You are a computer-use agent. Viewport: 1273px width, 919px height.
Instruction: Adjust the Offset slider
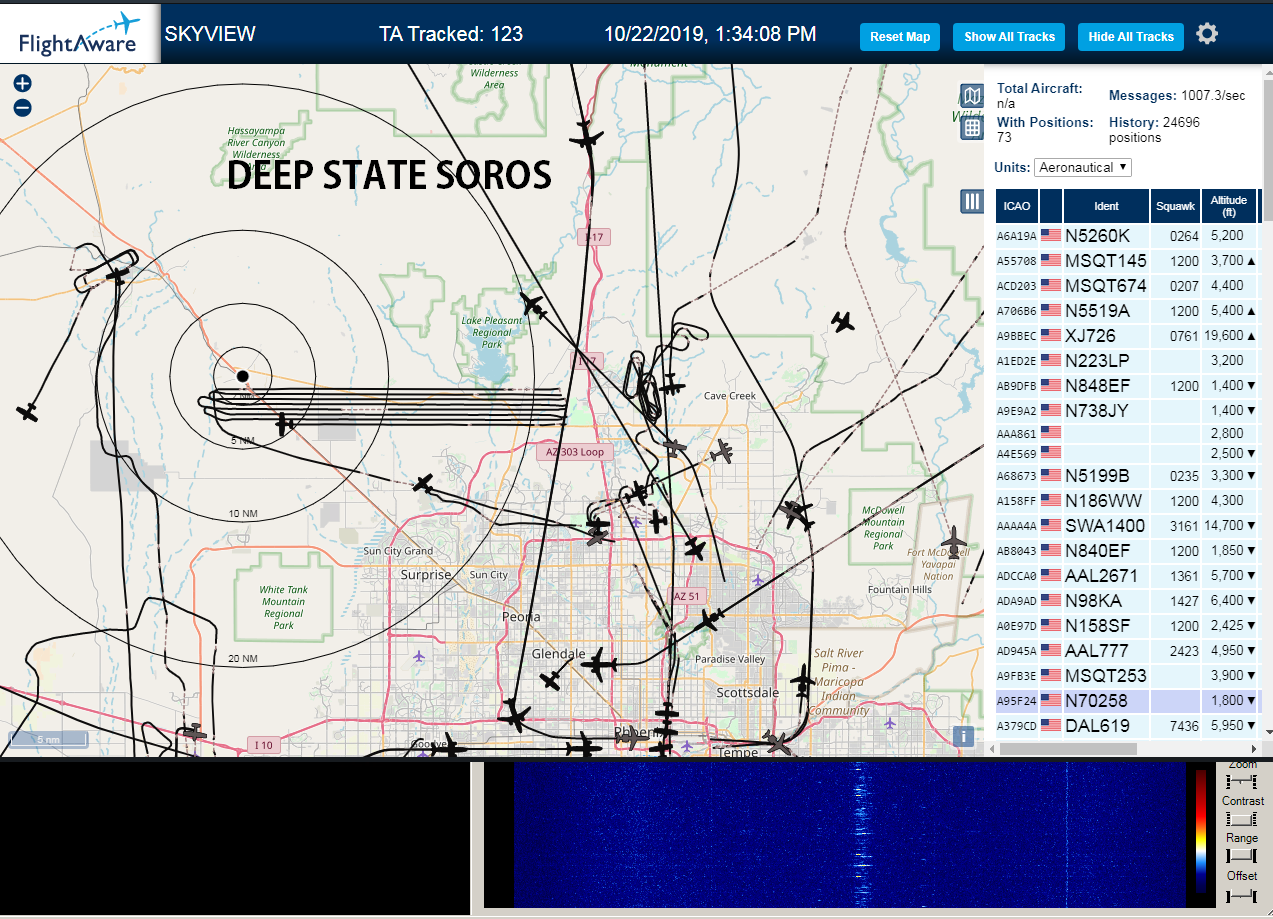1241,895
